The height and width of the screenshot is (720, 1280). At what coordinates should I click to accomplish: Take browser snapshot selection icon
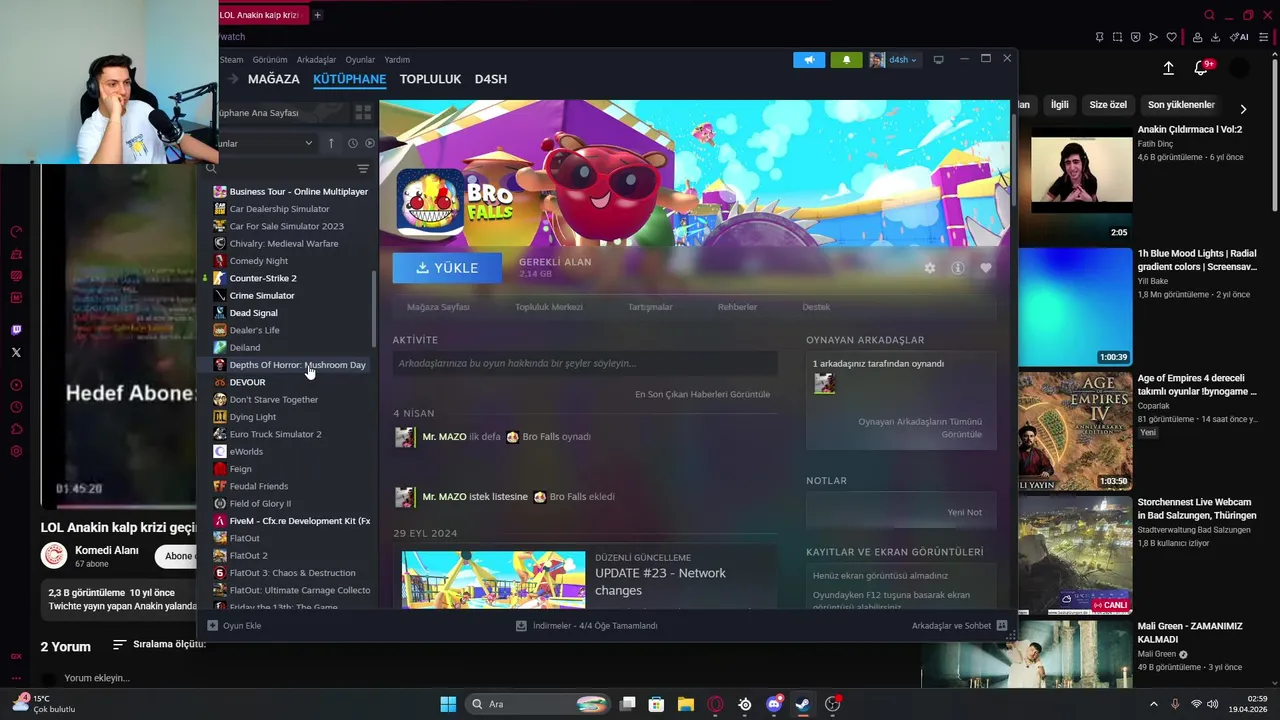1117,37
